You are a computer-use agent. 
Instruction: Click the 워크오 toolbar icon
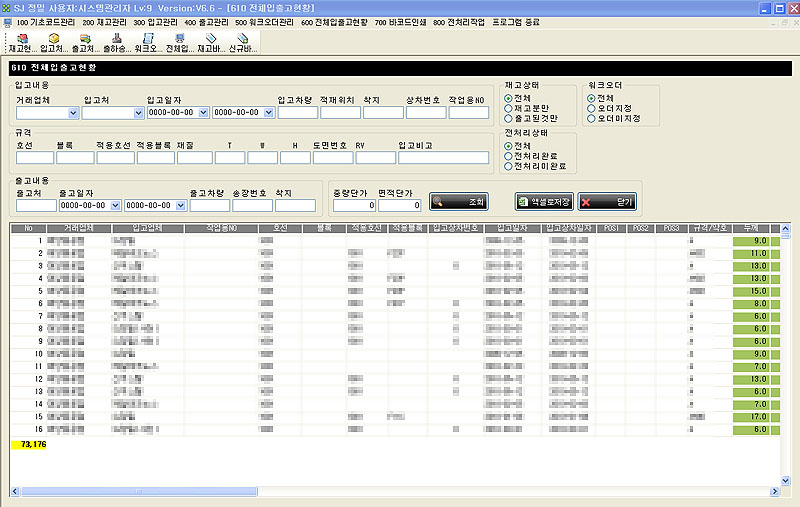coord(147,42)
